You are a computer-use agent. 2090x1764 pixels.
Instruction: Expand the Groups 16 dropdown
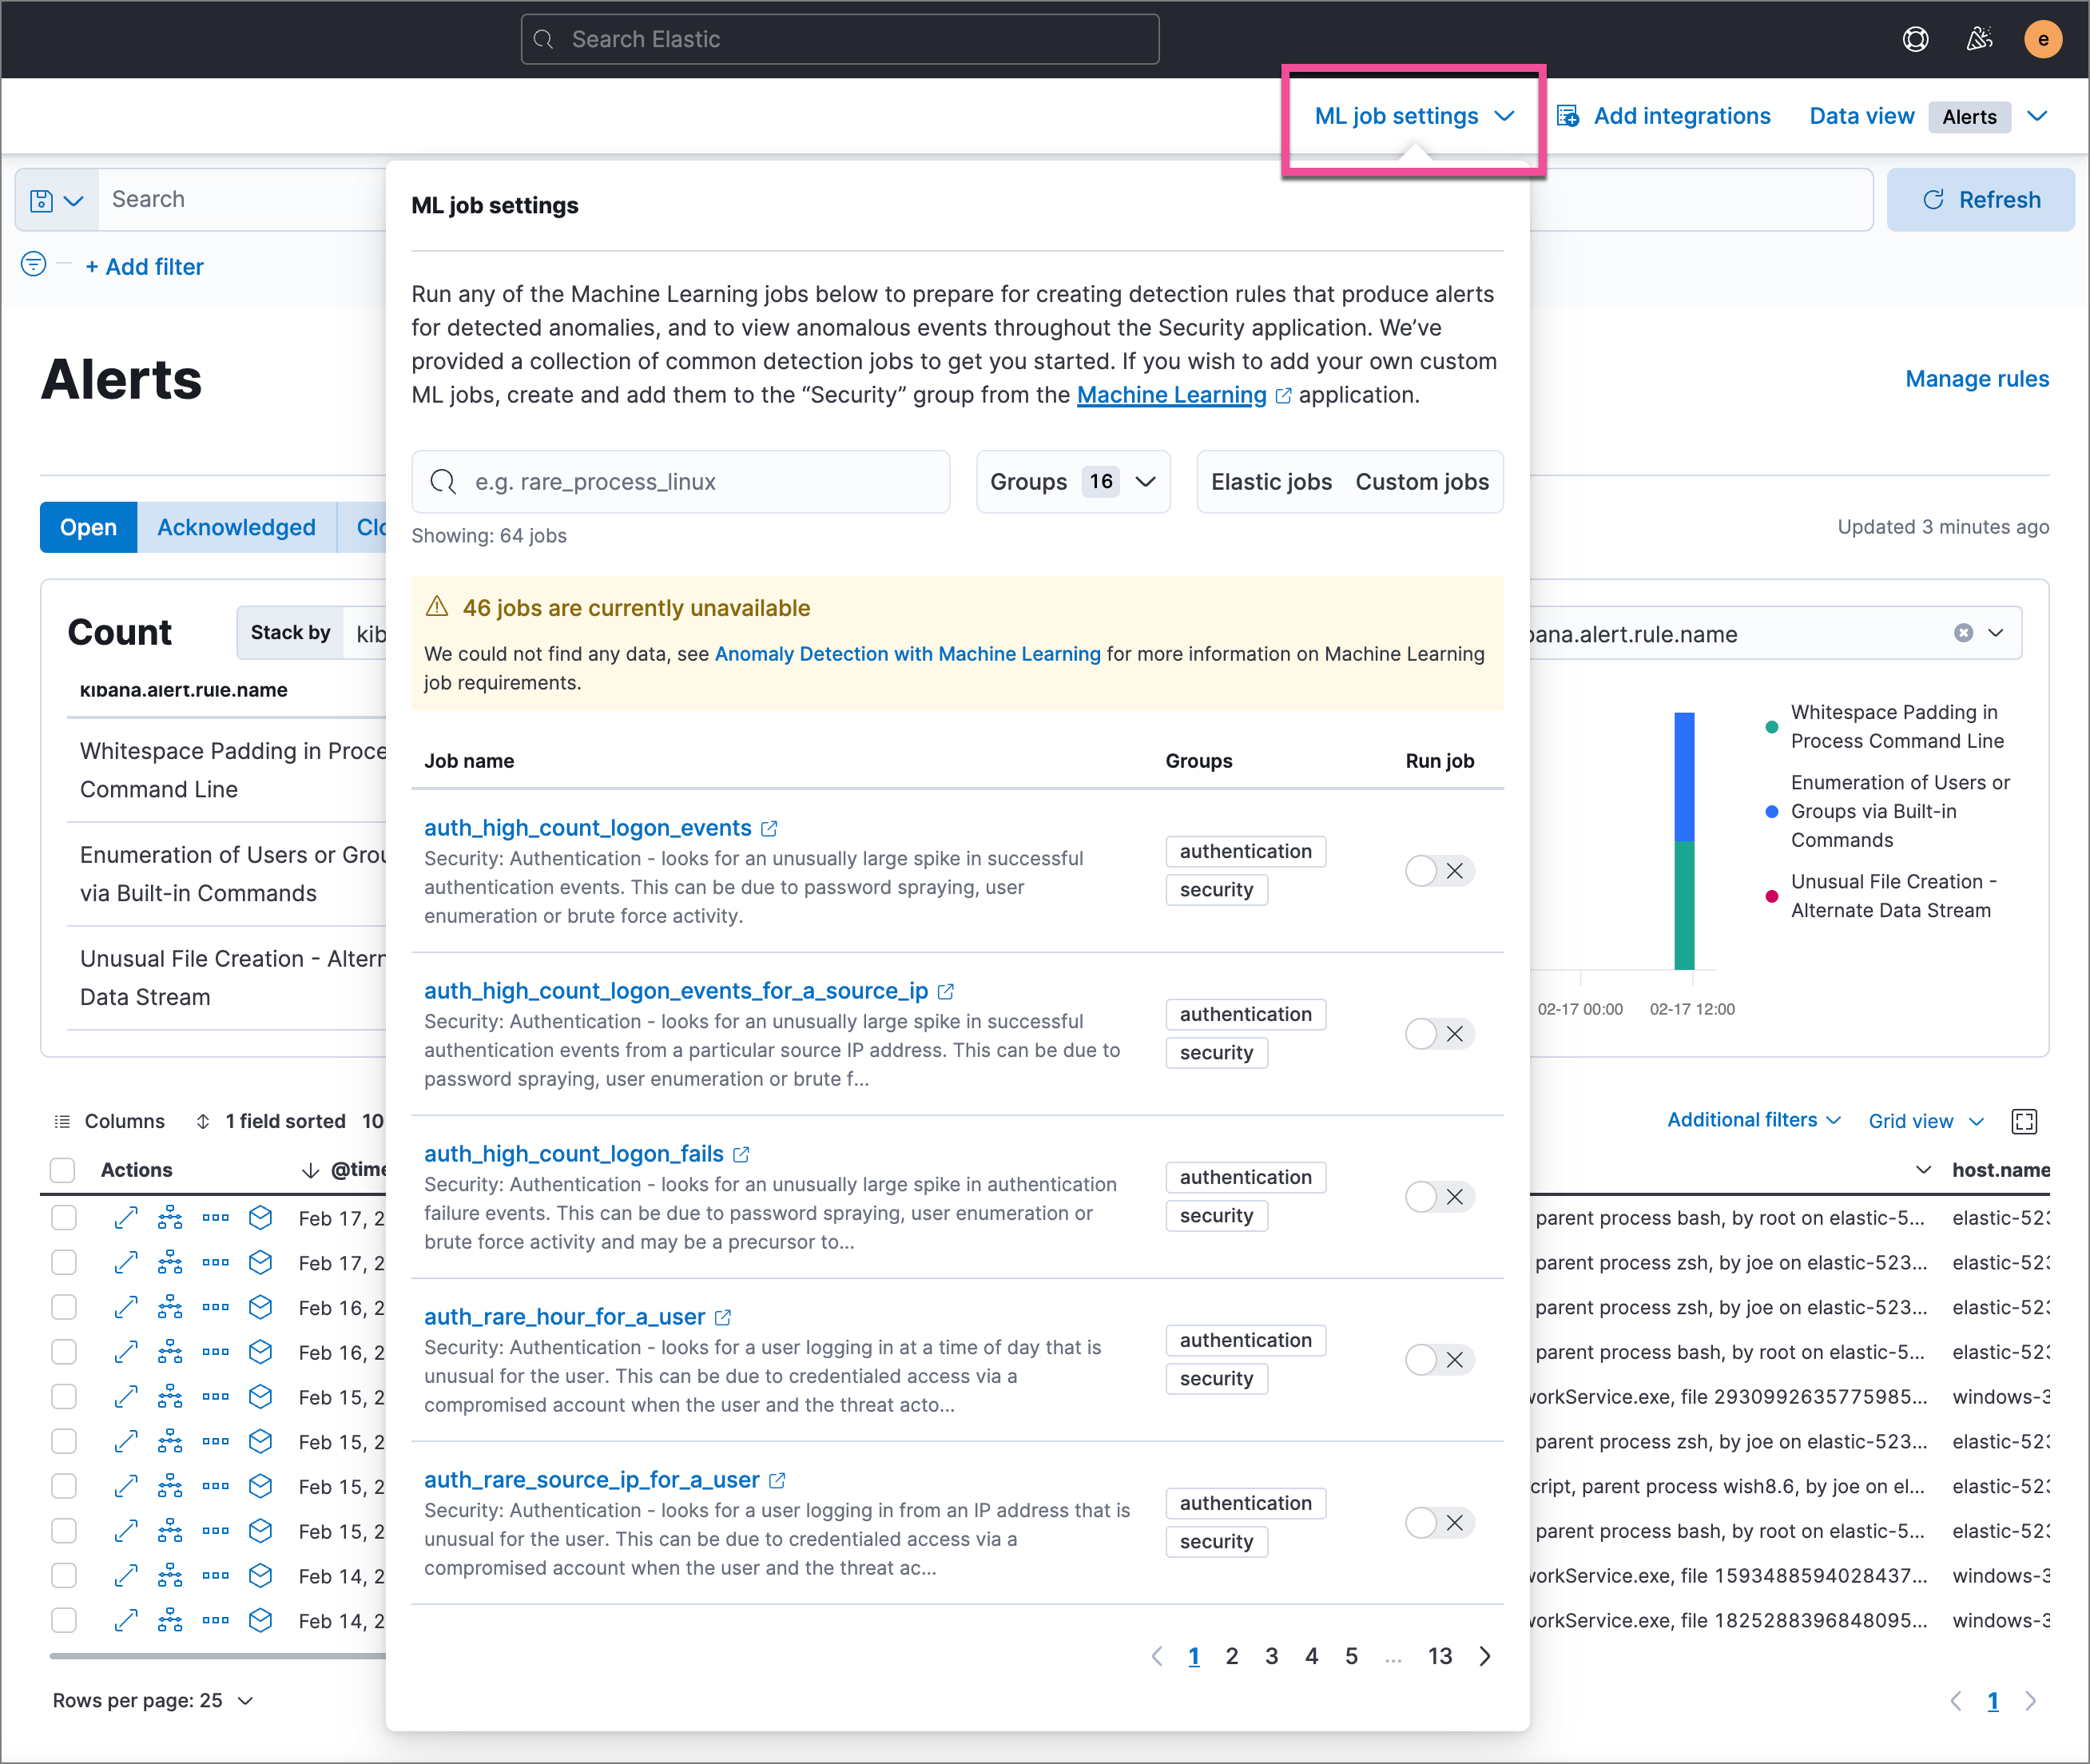tap(1075, 481)
